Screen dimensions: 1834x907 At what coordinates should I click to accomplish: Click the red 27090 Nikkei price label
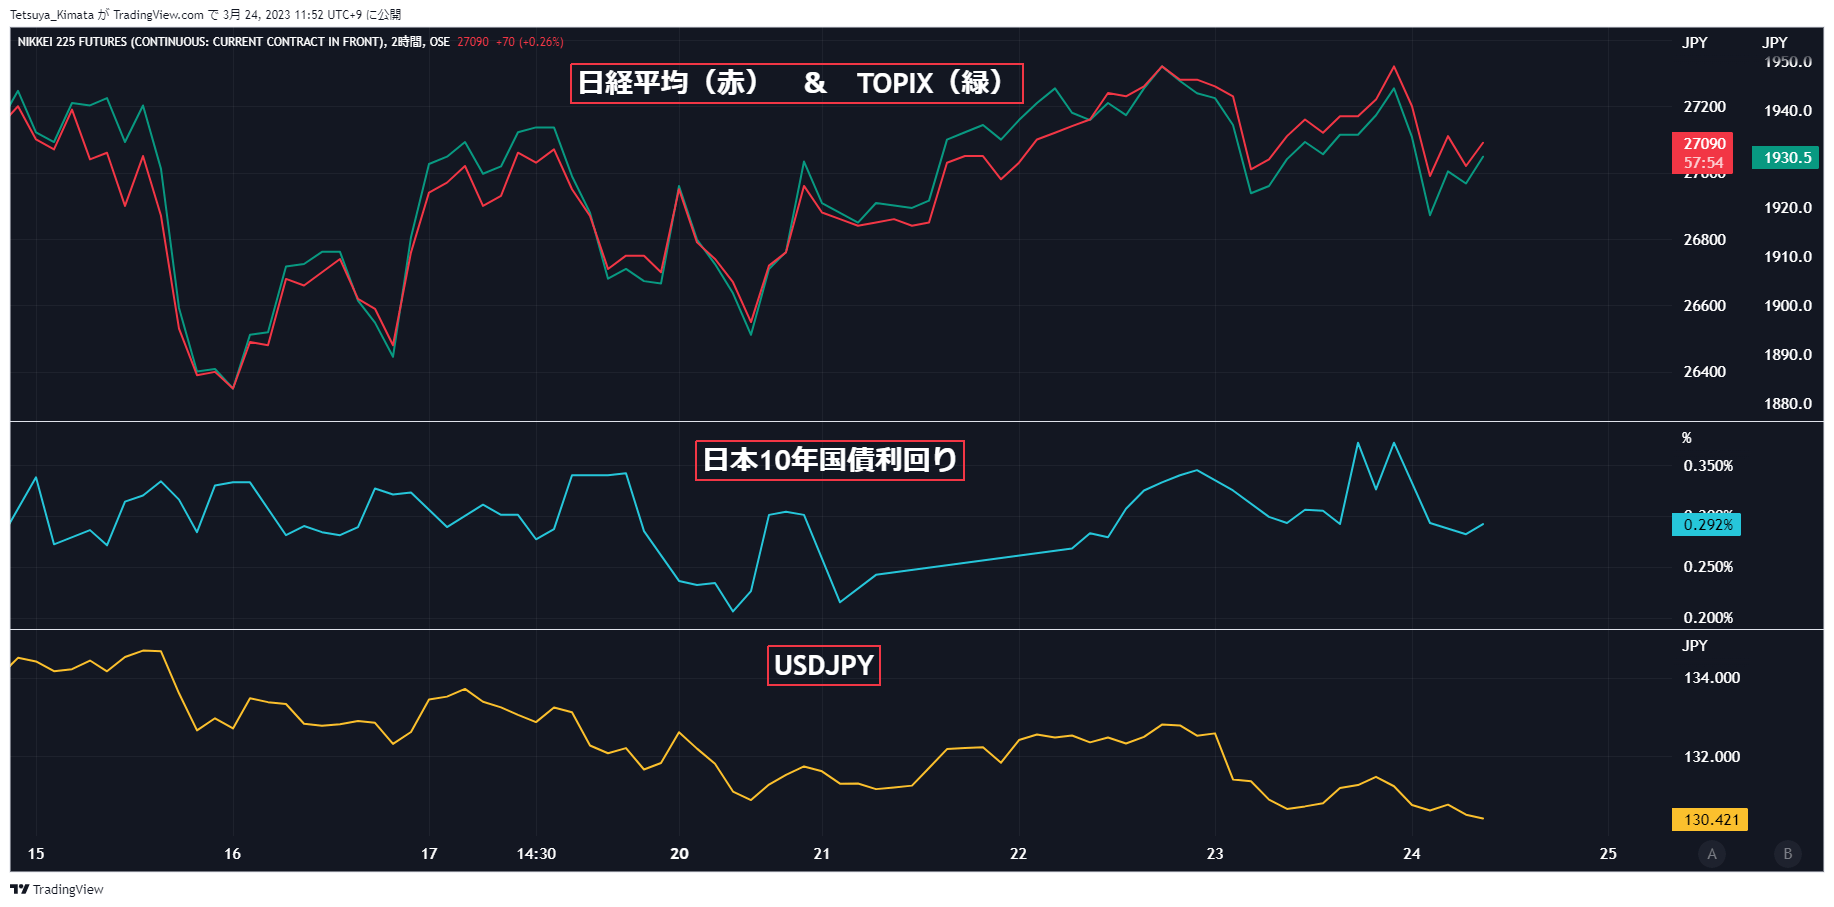click(x=1703, y=153)
